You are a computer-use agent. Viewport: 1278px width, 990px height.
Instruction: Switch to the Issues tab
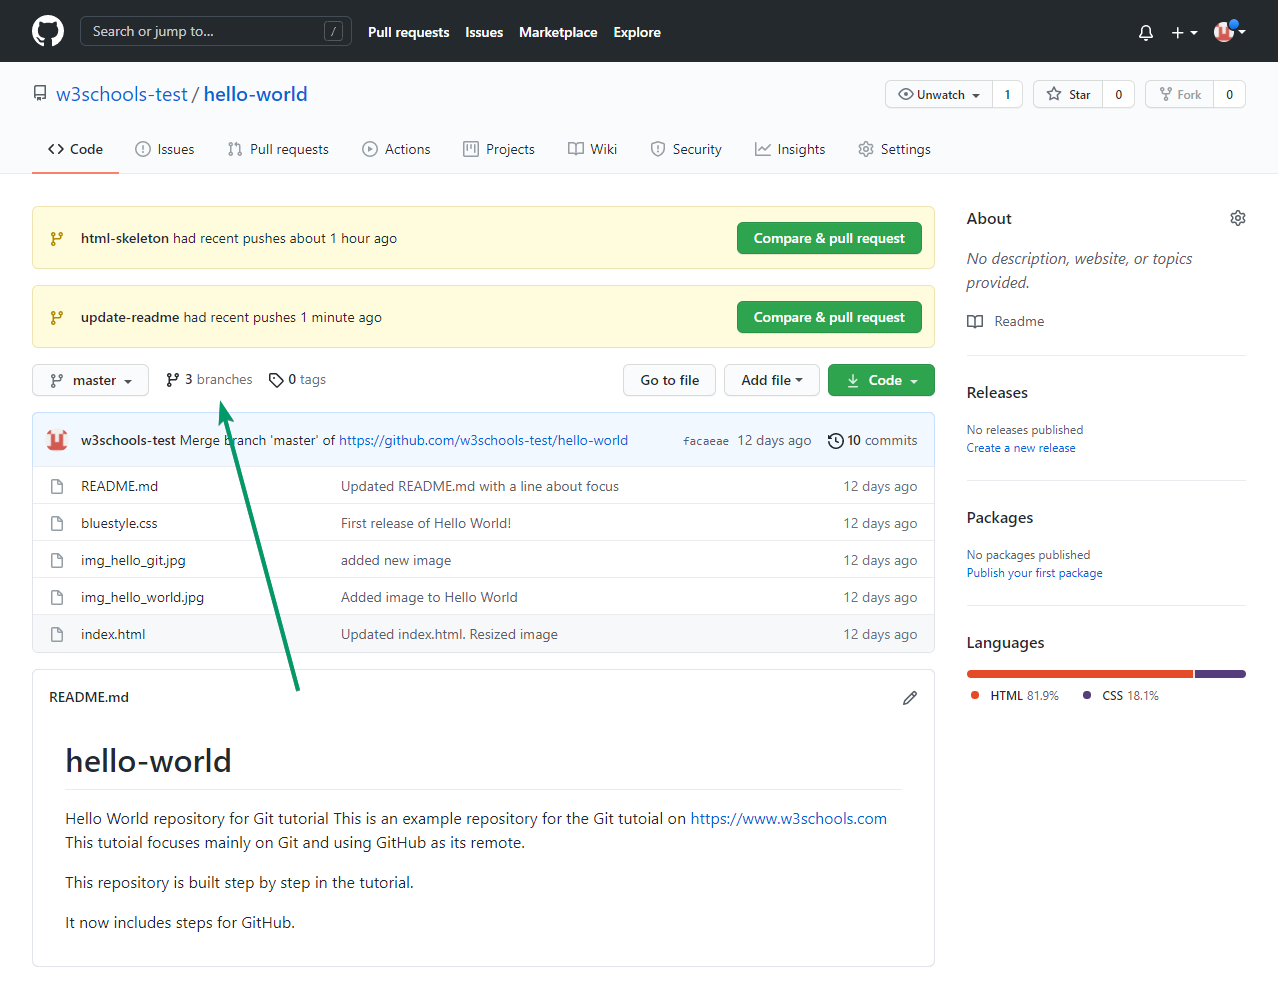coord(164,148)
